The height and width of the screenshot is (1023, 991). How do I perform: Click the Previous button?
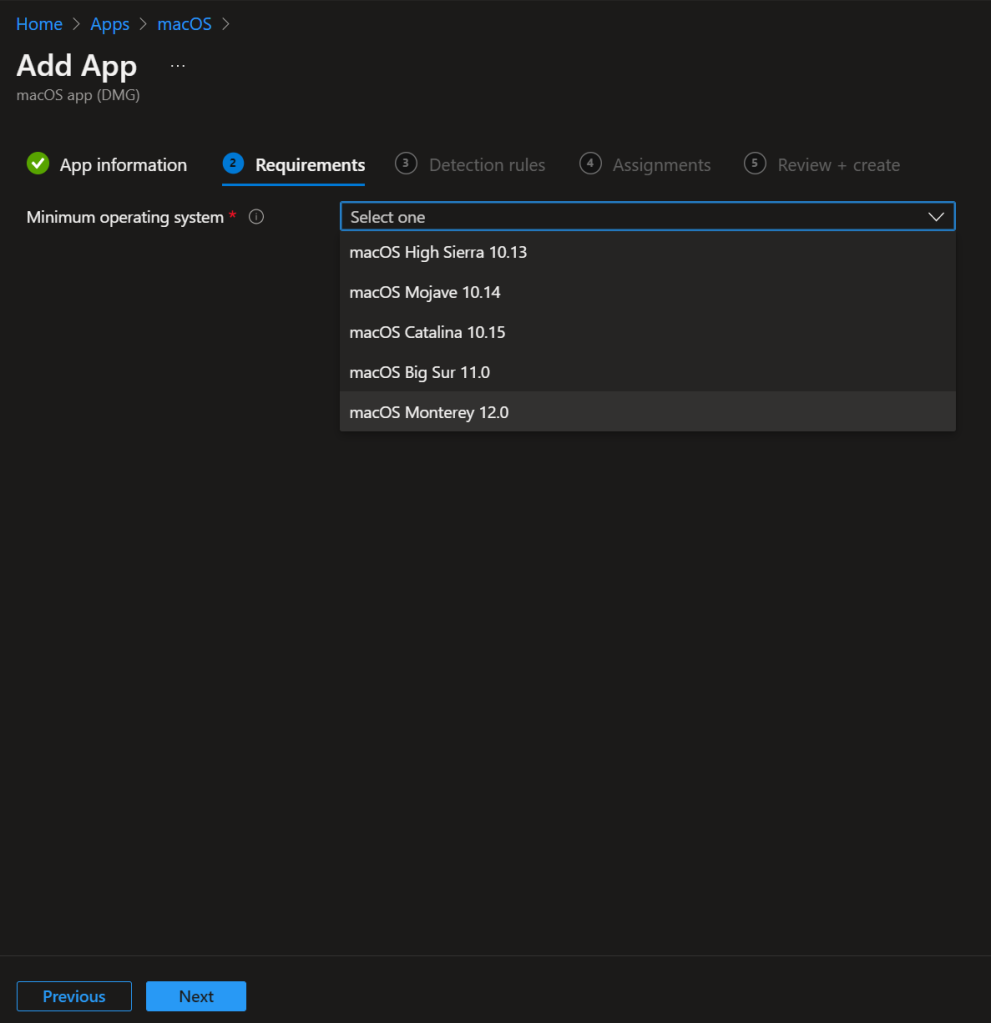[74, 996]
